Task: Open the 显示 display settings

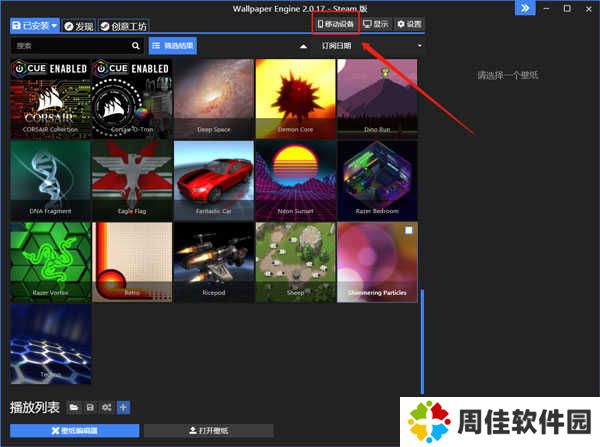Action: (x=375, y=23)
